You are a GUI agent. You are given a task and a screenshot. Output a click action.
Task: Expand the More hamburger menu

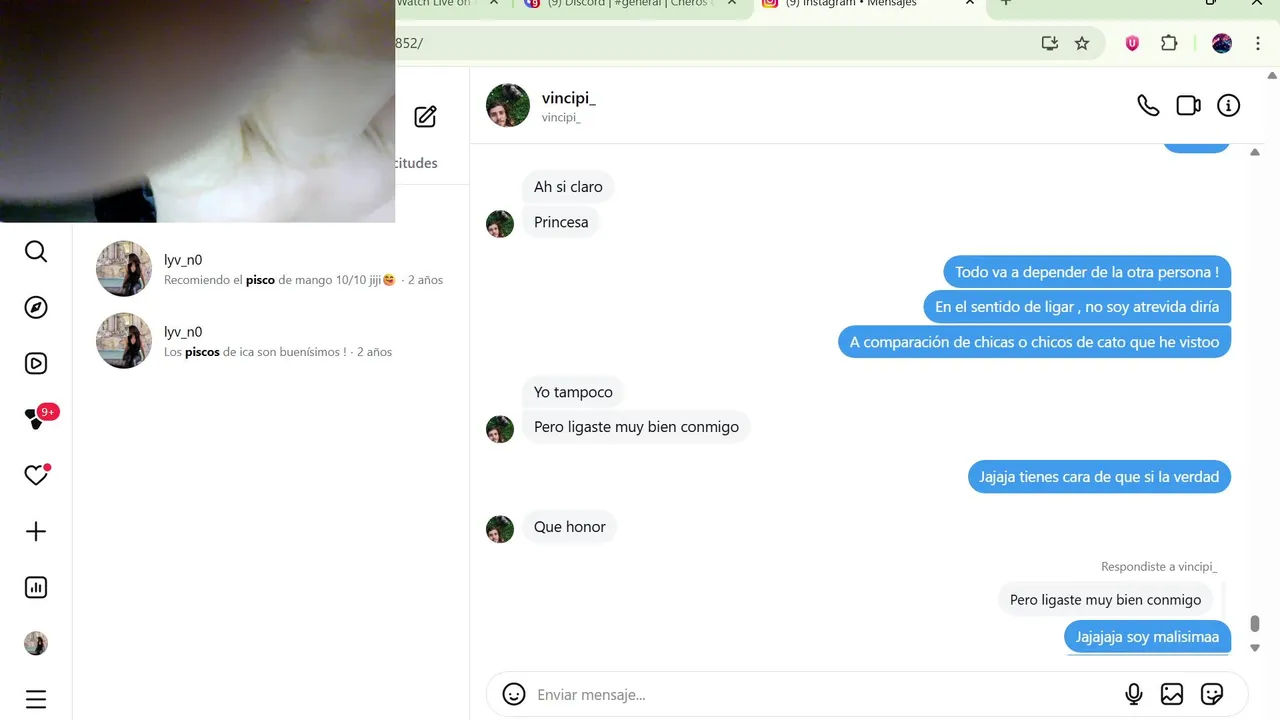[x=36, y=699]
